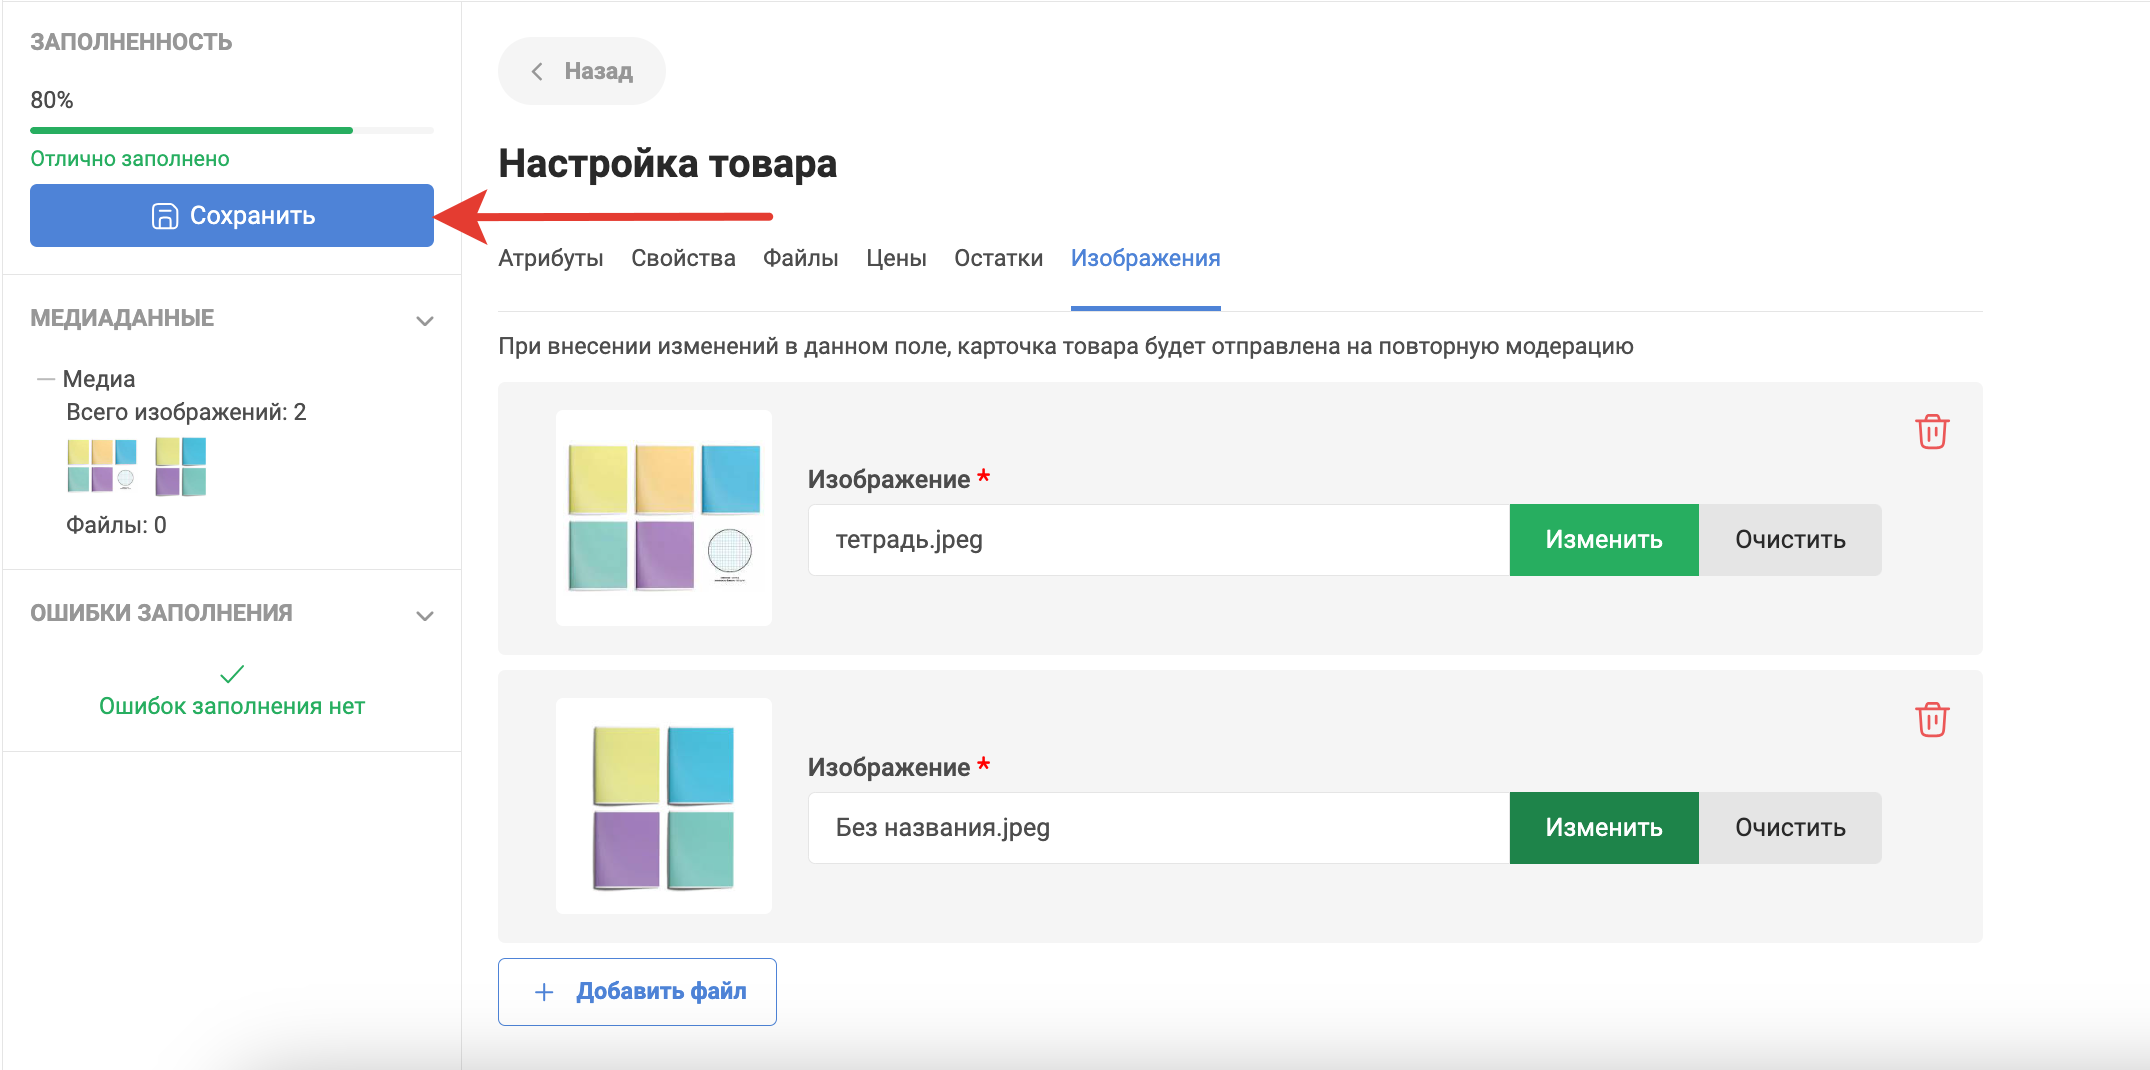Viewport: 2150px width, 1070px height.
Task: Switch to the Атрибуты tab
Action: [x=550, y=258]
